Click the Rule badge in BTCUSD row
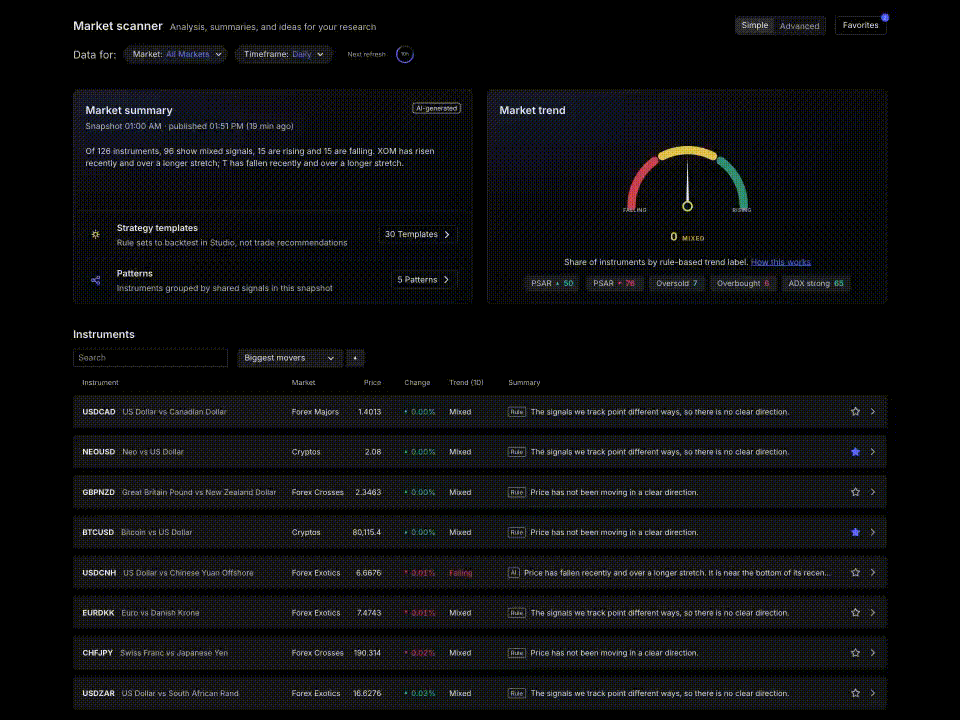Screen dimensions: 960x720 coord(517,533)
